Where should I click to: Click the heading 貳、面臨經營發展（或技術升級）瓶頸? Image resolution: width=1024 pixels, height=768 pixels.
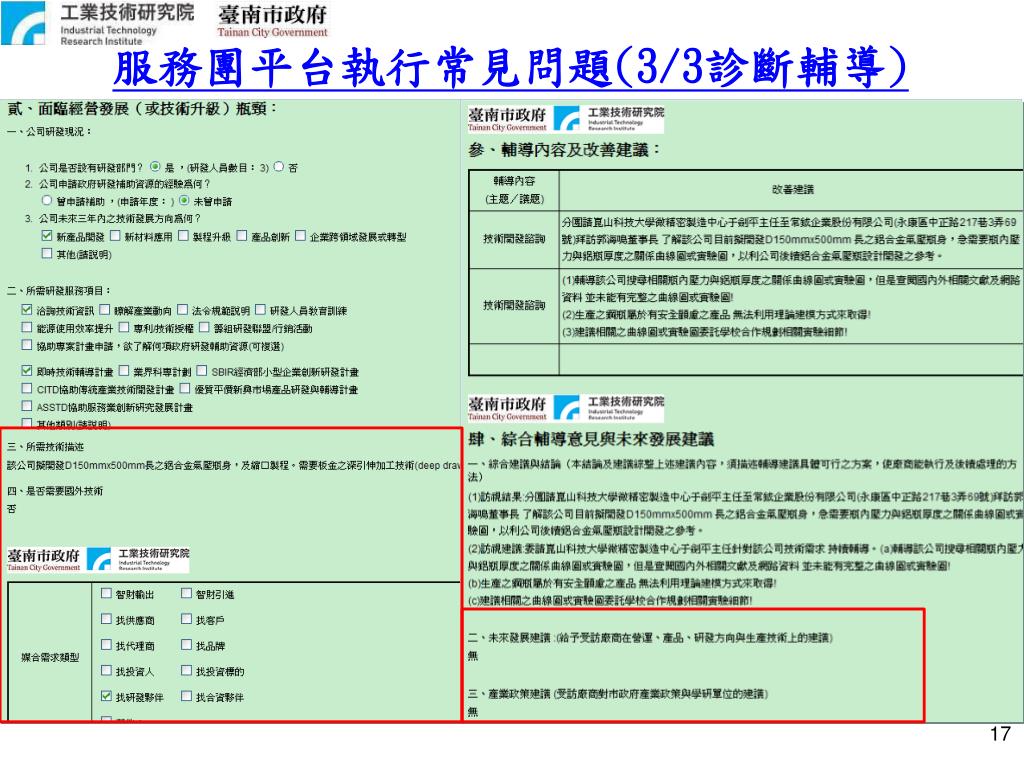[142, 108]
